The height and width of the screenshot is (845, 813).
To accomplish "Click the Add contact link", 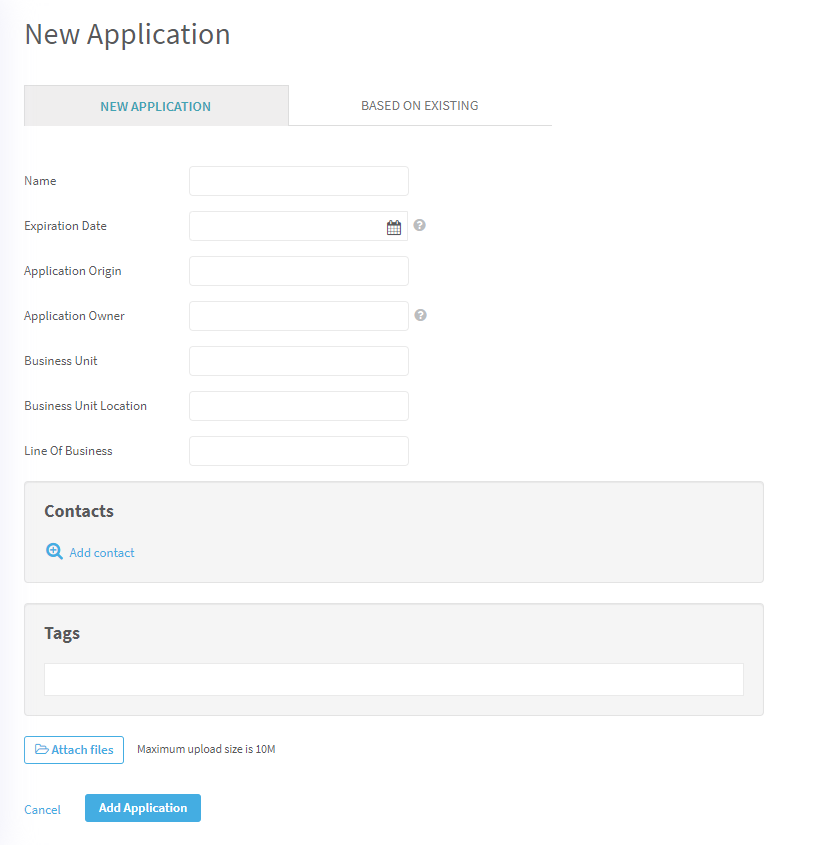I will pos(102,553).
